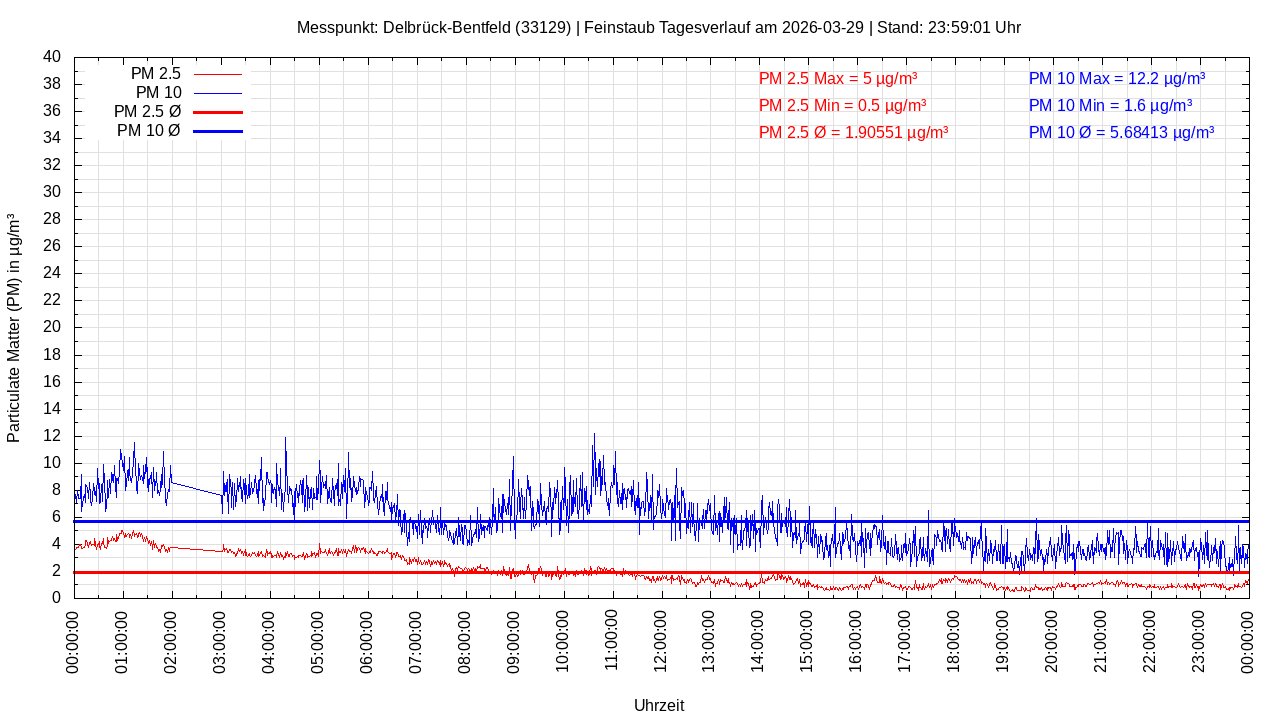Click the PM 2.5 Min value text
Screen dimensions: 1280x720
pos(842,105)
